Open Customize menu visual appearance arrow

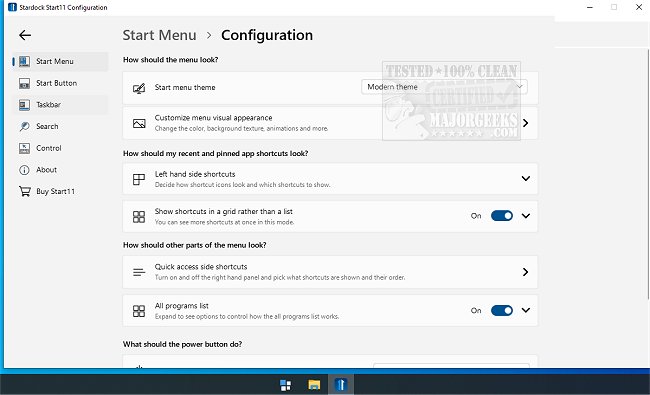526,123
